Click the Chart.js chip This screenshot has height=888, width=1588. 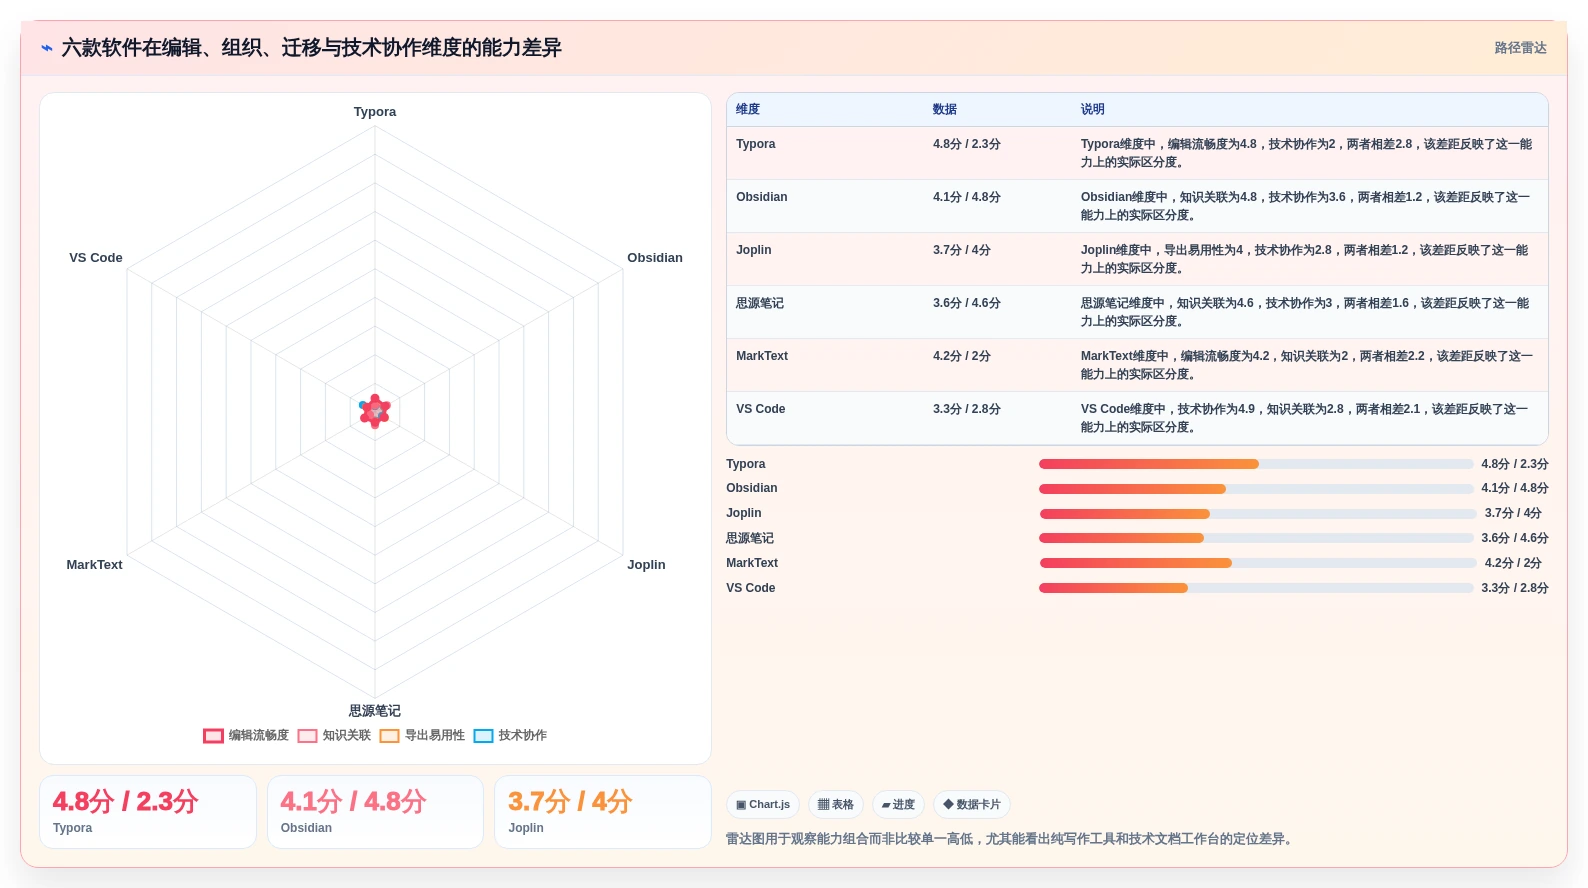[x=763, y=804]
